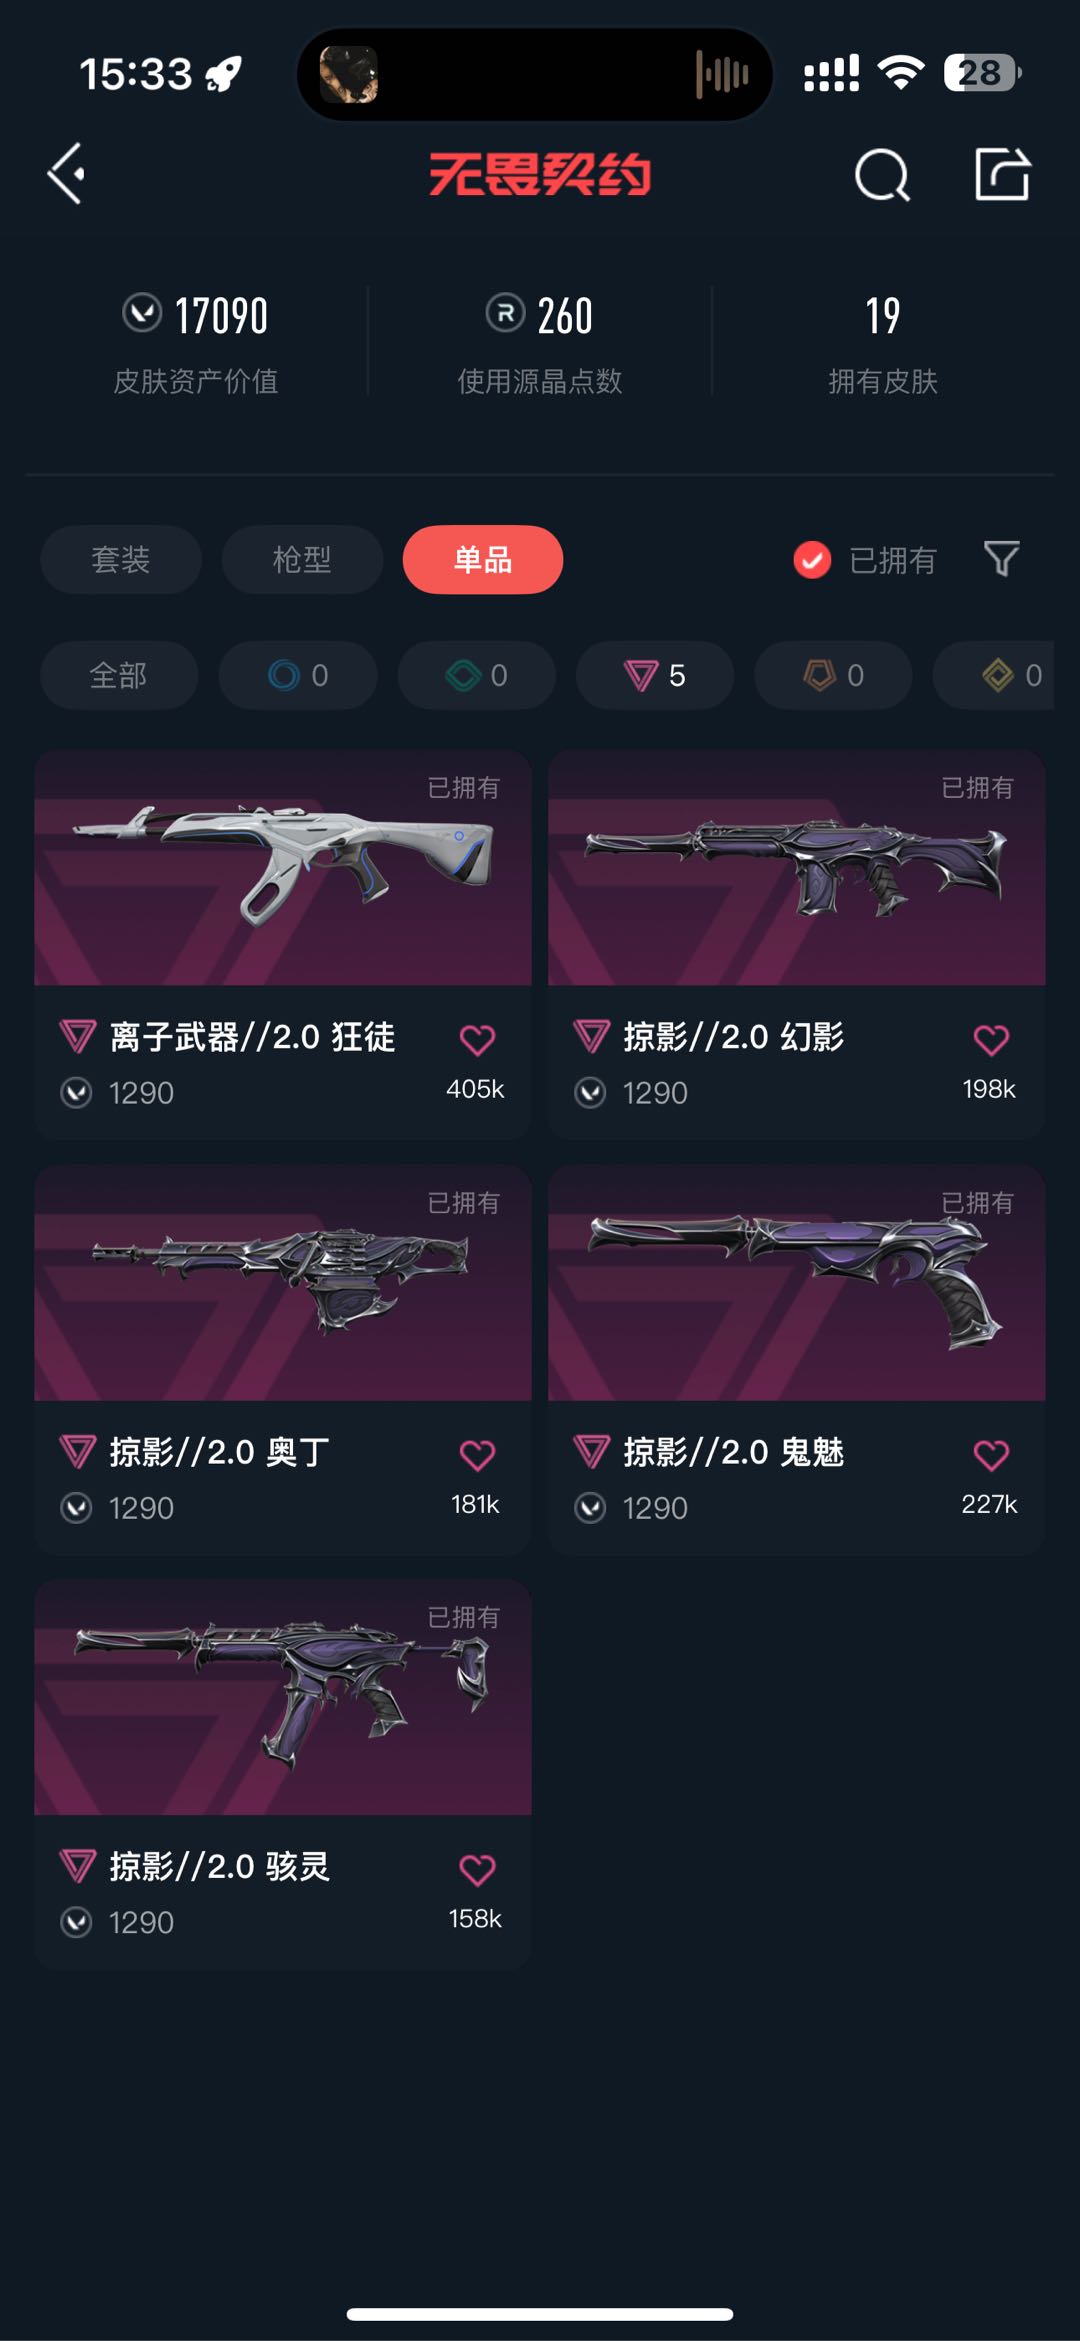Tap the share icon in the header
This screenshot has width=1080, height=2341.
[x=1002, y=174]
